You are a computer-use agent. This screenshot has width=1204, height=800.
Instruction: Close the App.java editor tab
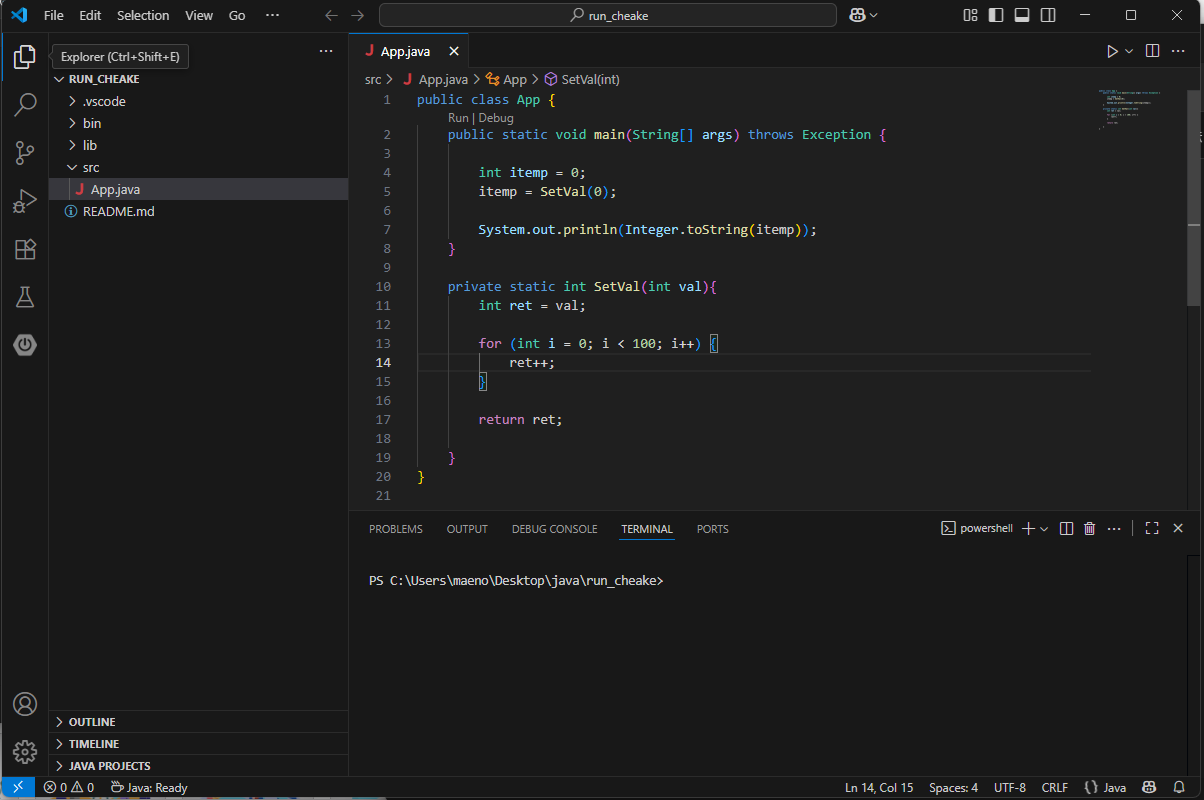[x=454, y=51]
